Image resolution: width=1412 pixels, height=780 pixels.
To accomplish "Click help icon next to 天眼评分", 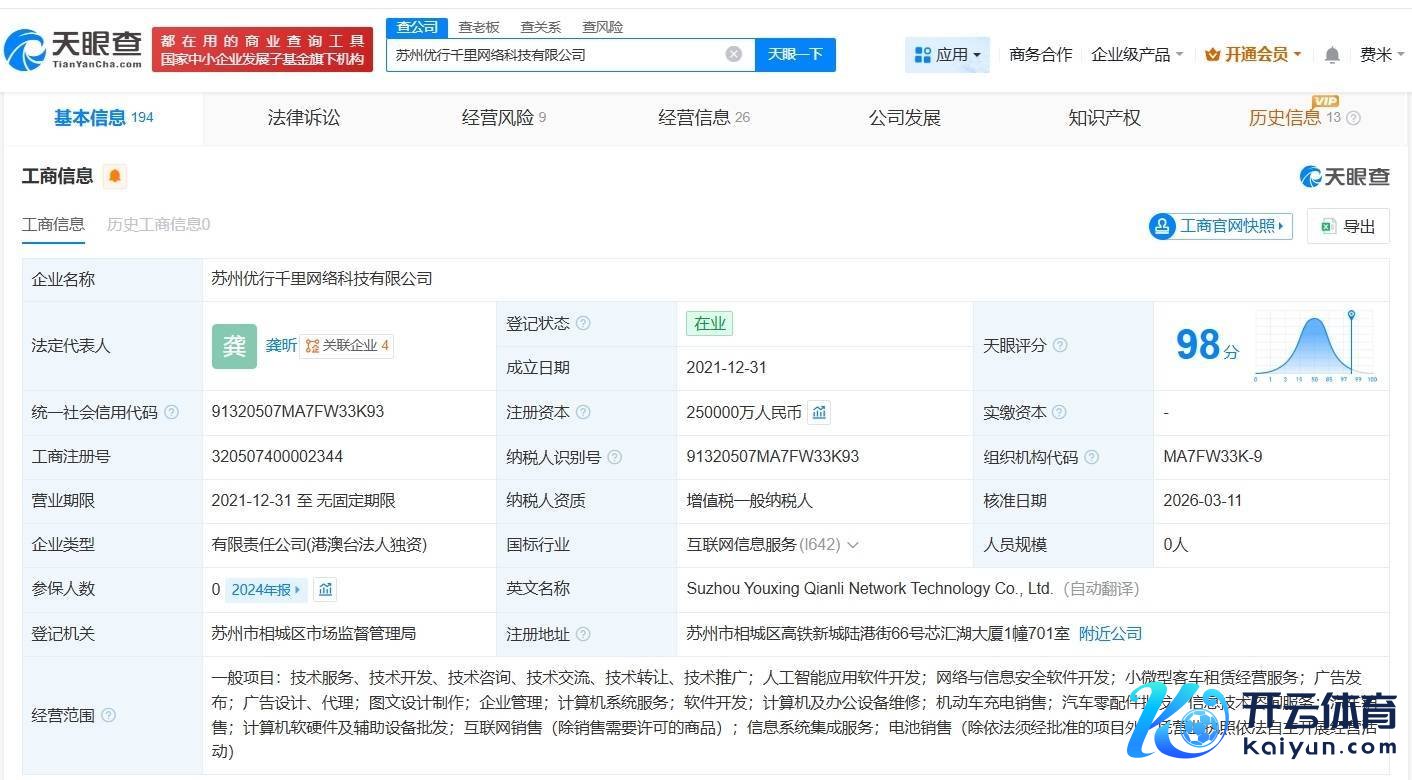I will pyautogui.click(x=1060, y=345).
